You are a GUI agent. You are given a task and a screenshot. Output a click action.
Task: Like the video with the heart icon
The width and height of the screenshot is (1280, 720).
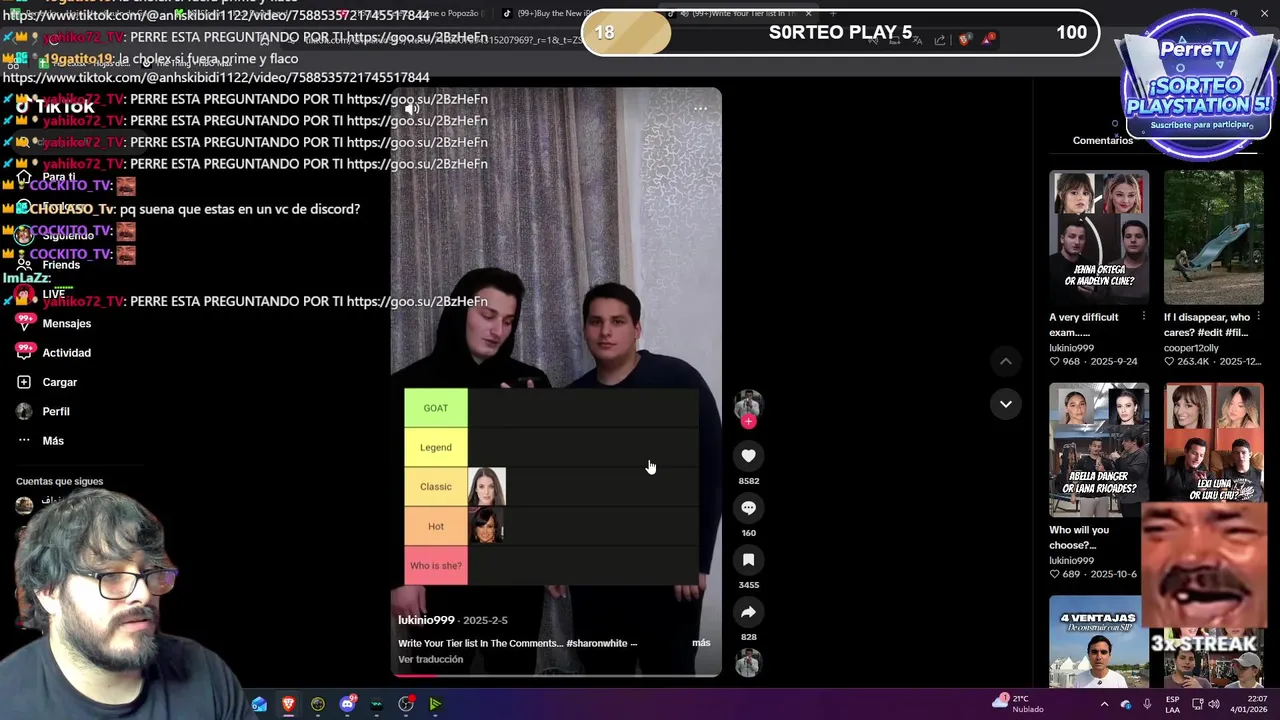click(x=748, y=456)
